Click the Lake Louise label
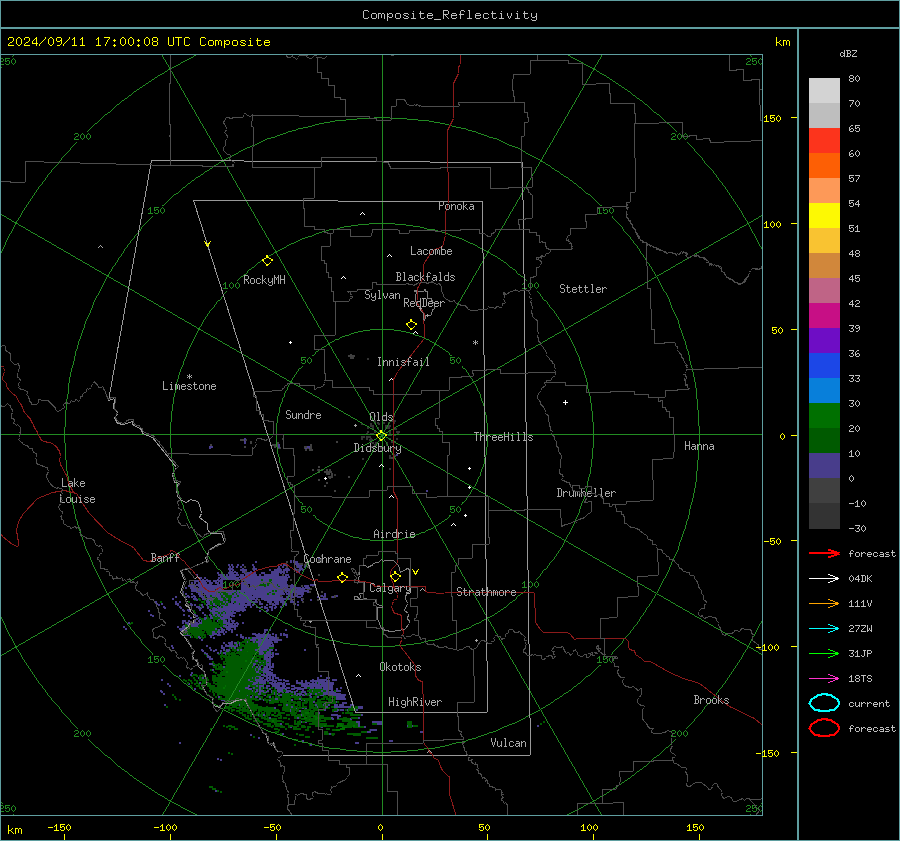900x841 pixels. pyautogui.click(x=77, y=491)
